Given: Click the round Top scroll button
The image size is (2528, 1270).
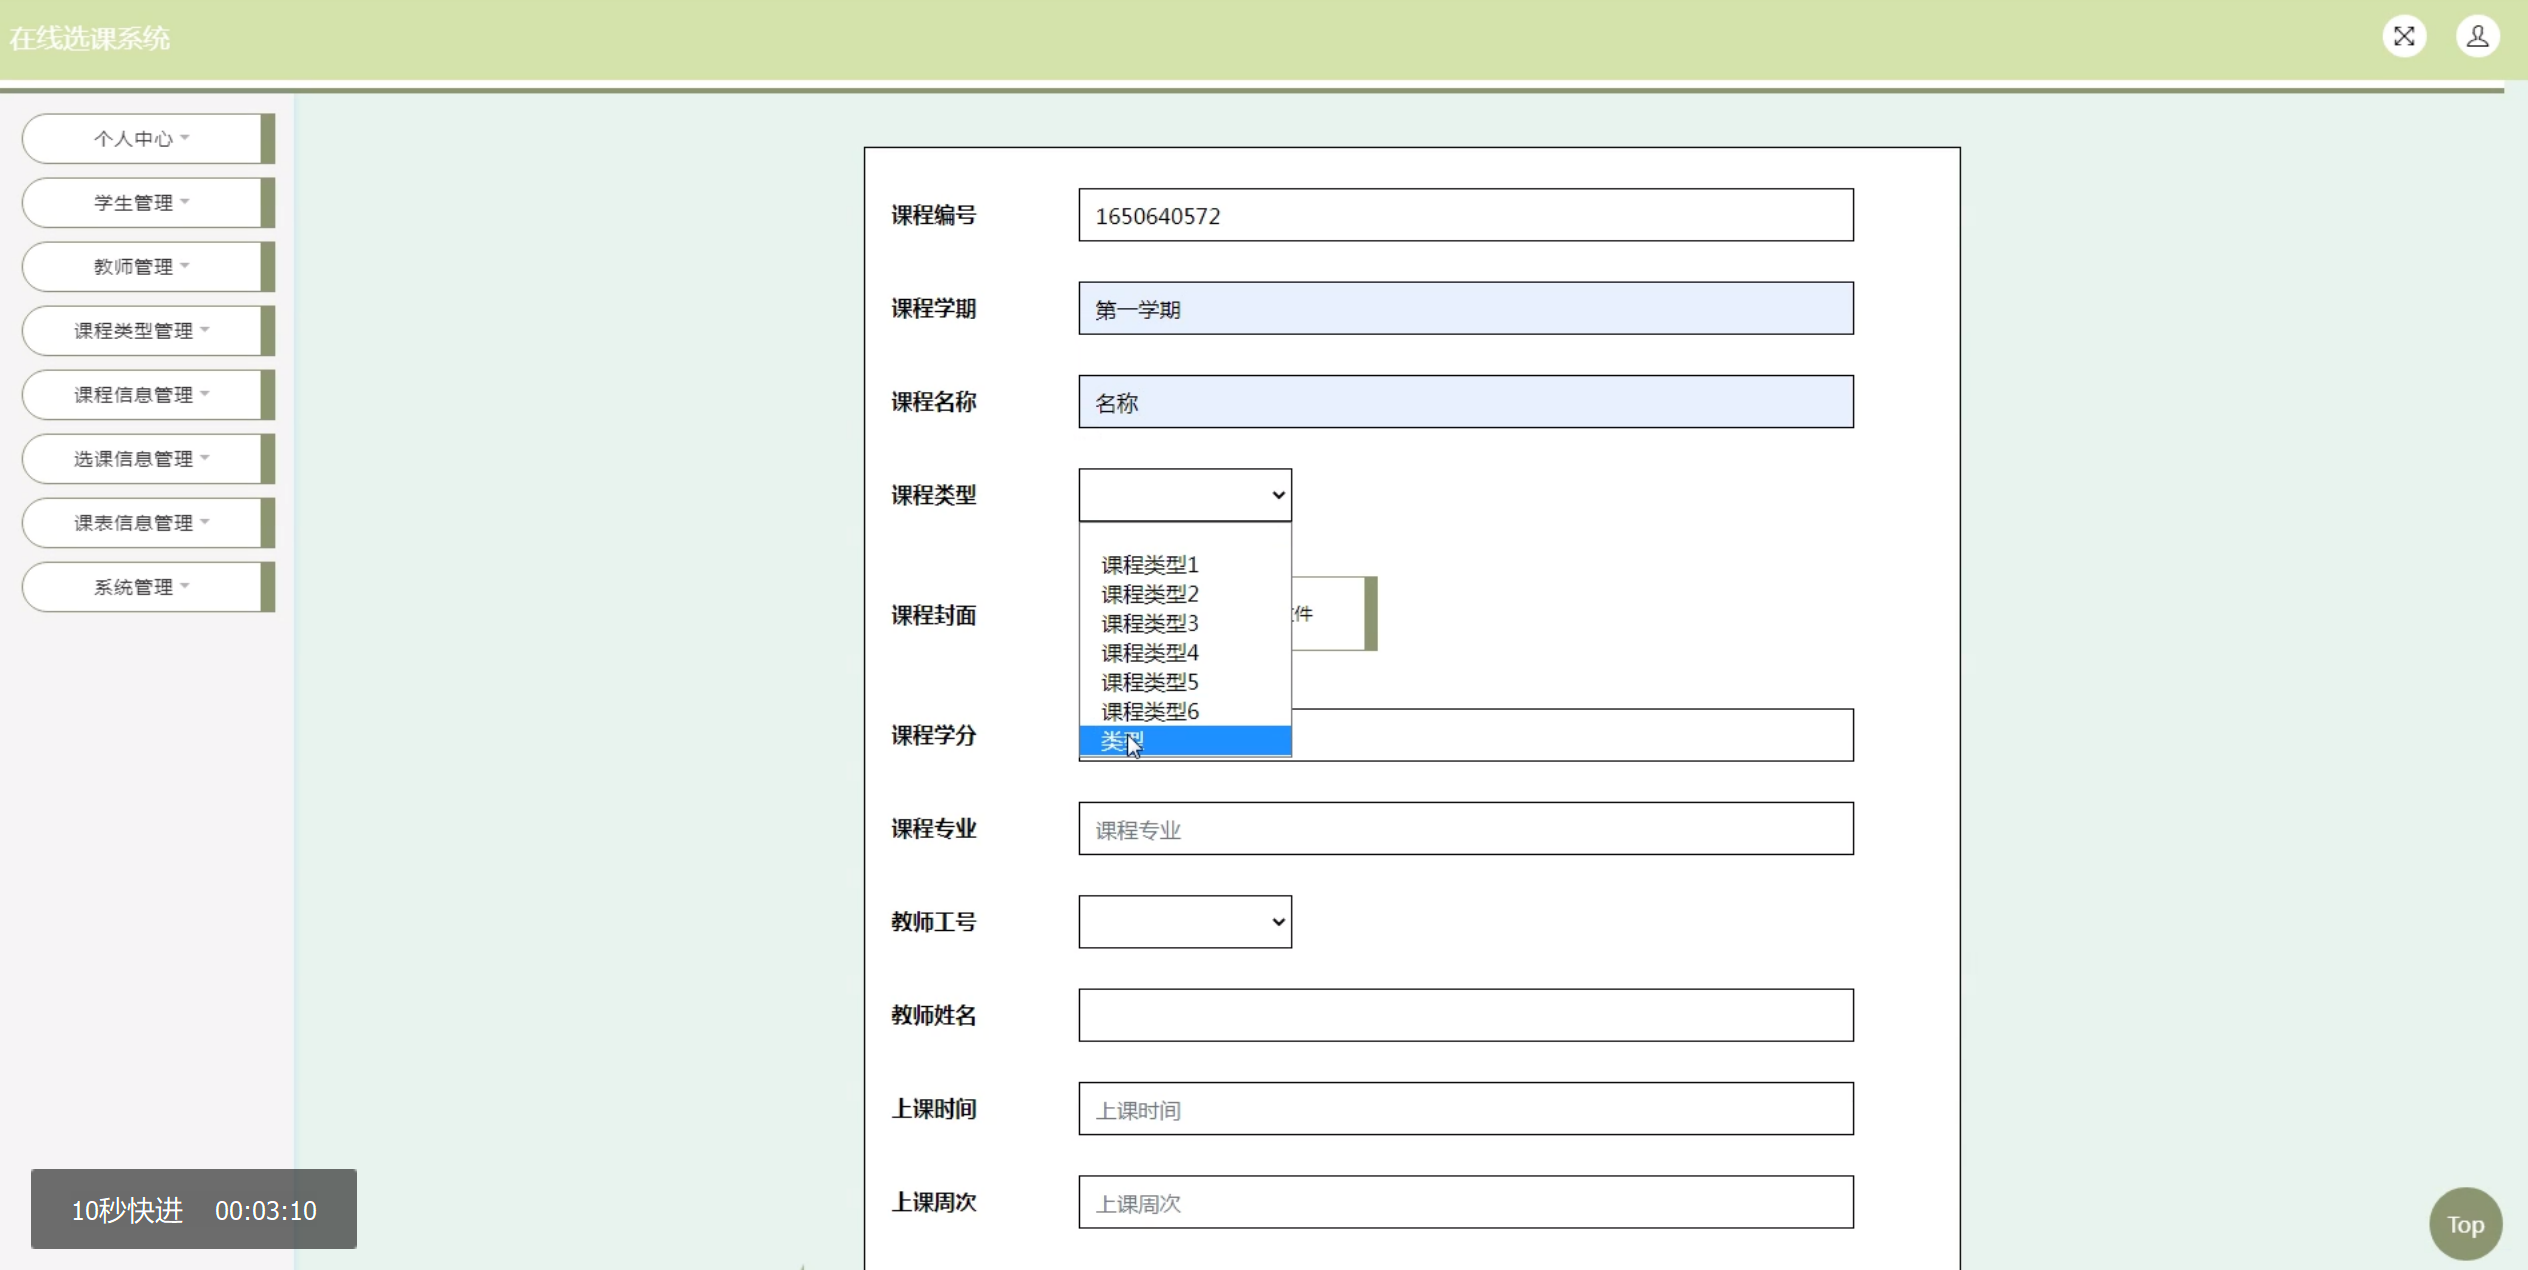Looking at the screenshot, I should click(2465, 1224).
